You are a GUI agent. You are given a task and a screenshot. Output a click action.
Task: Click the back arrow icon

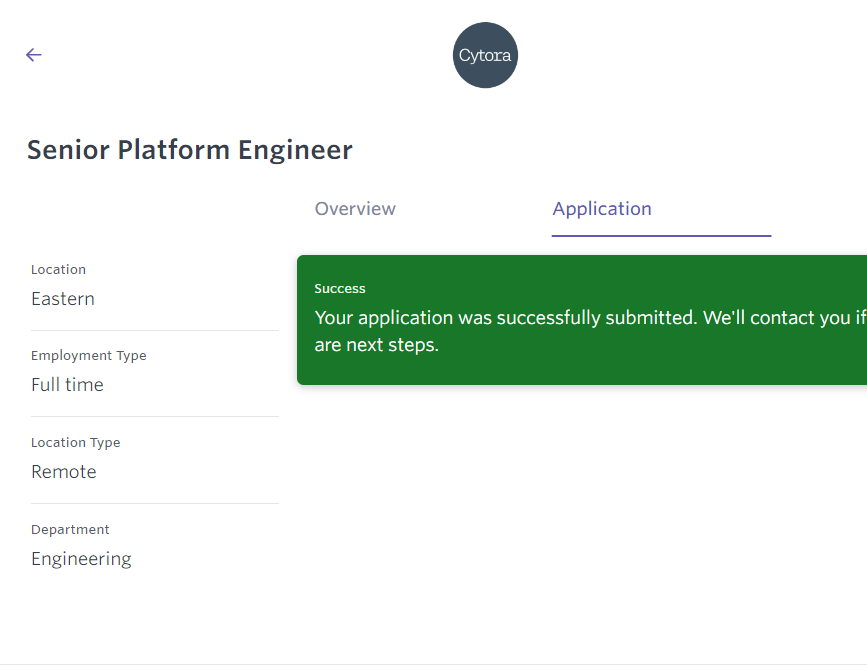click(x=34, y=55)
